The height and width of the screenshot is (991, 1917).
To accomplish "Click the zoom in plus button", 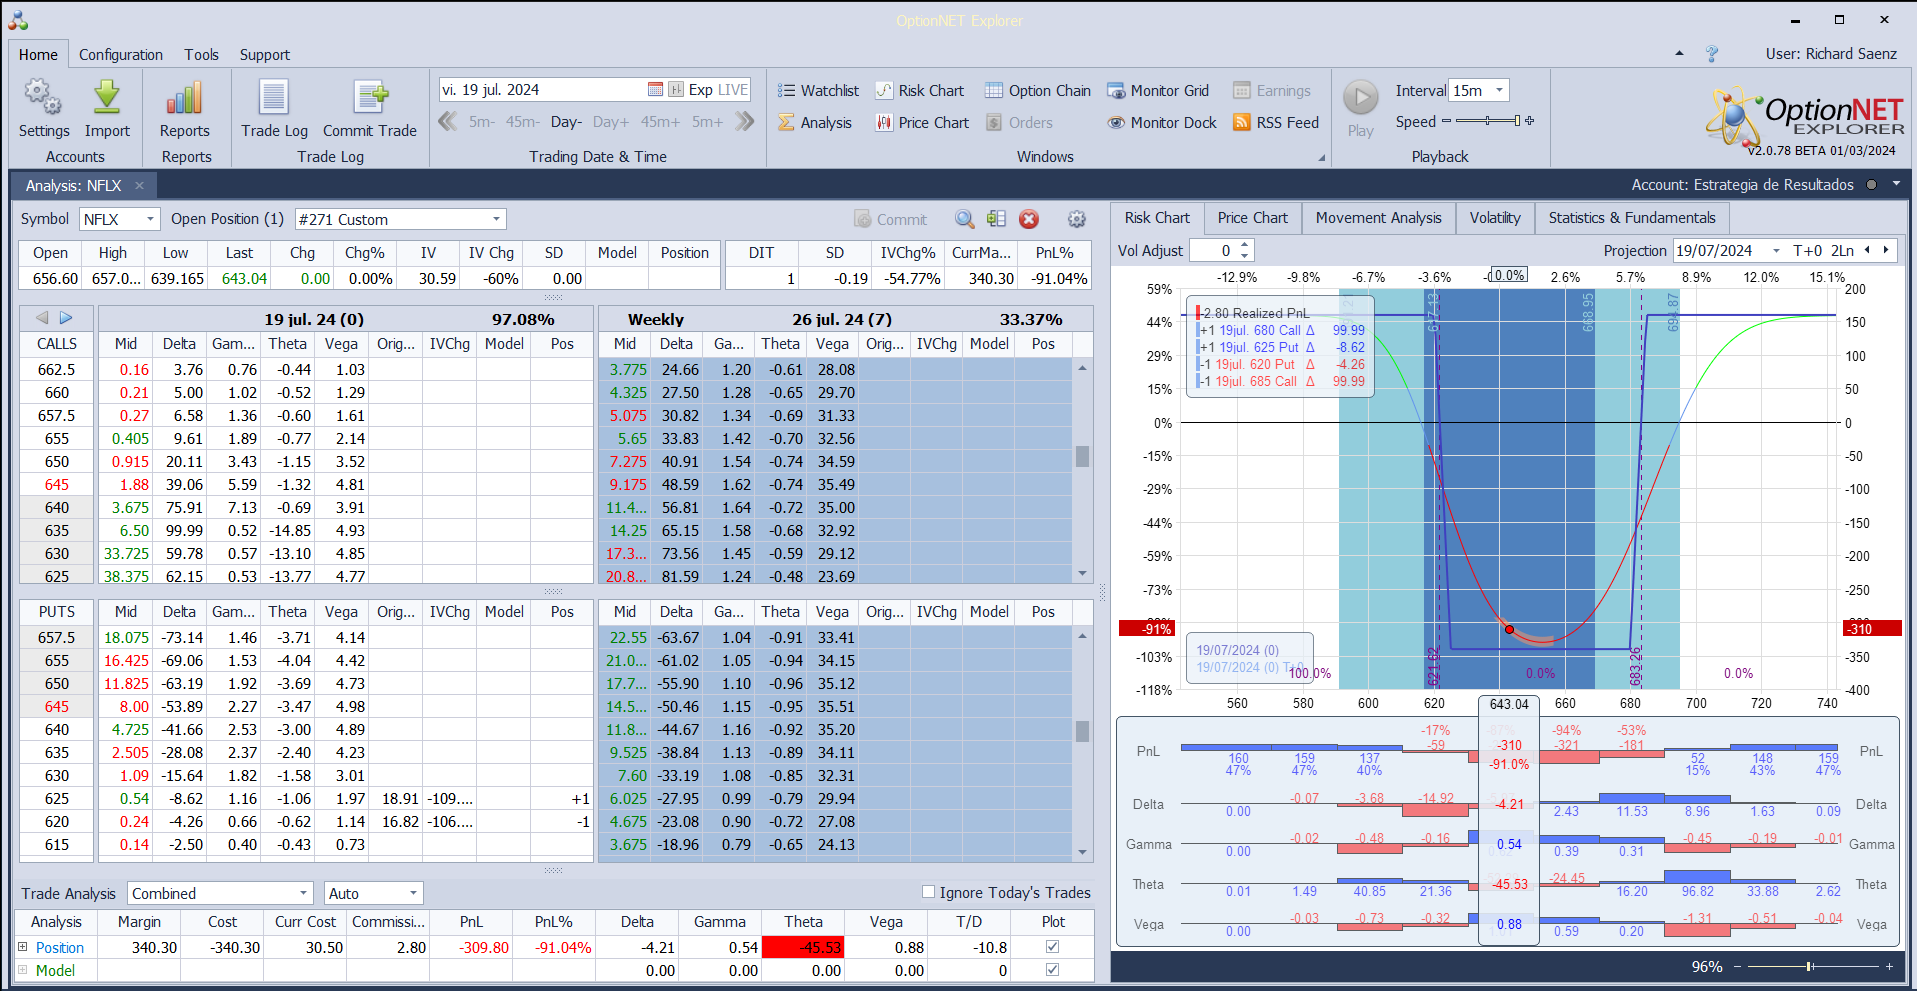I will pos(1889,966).
